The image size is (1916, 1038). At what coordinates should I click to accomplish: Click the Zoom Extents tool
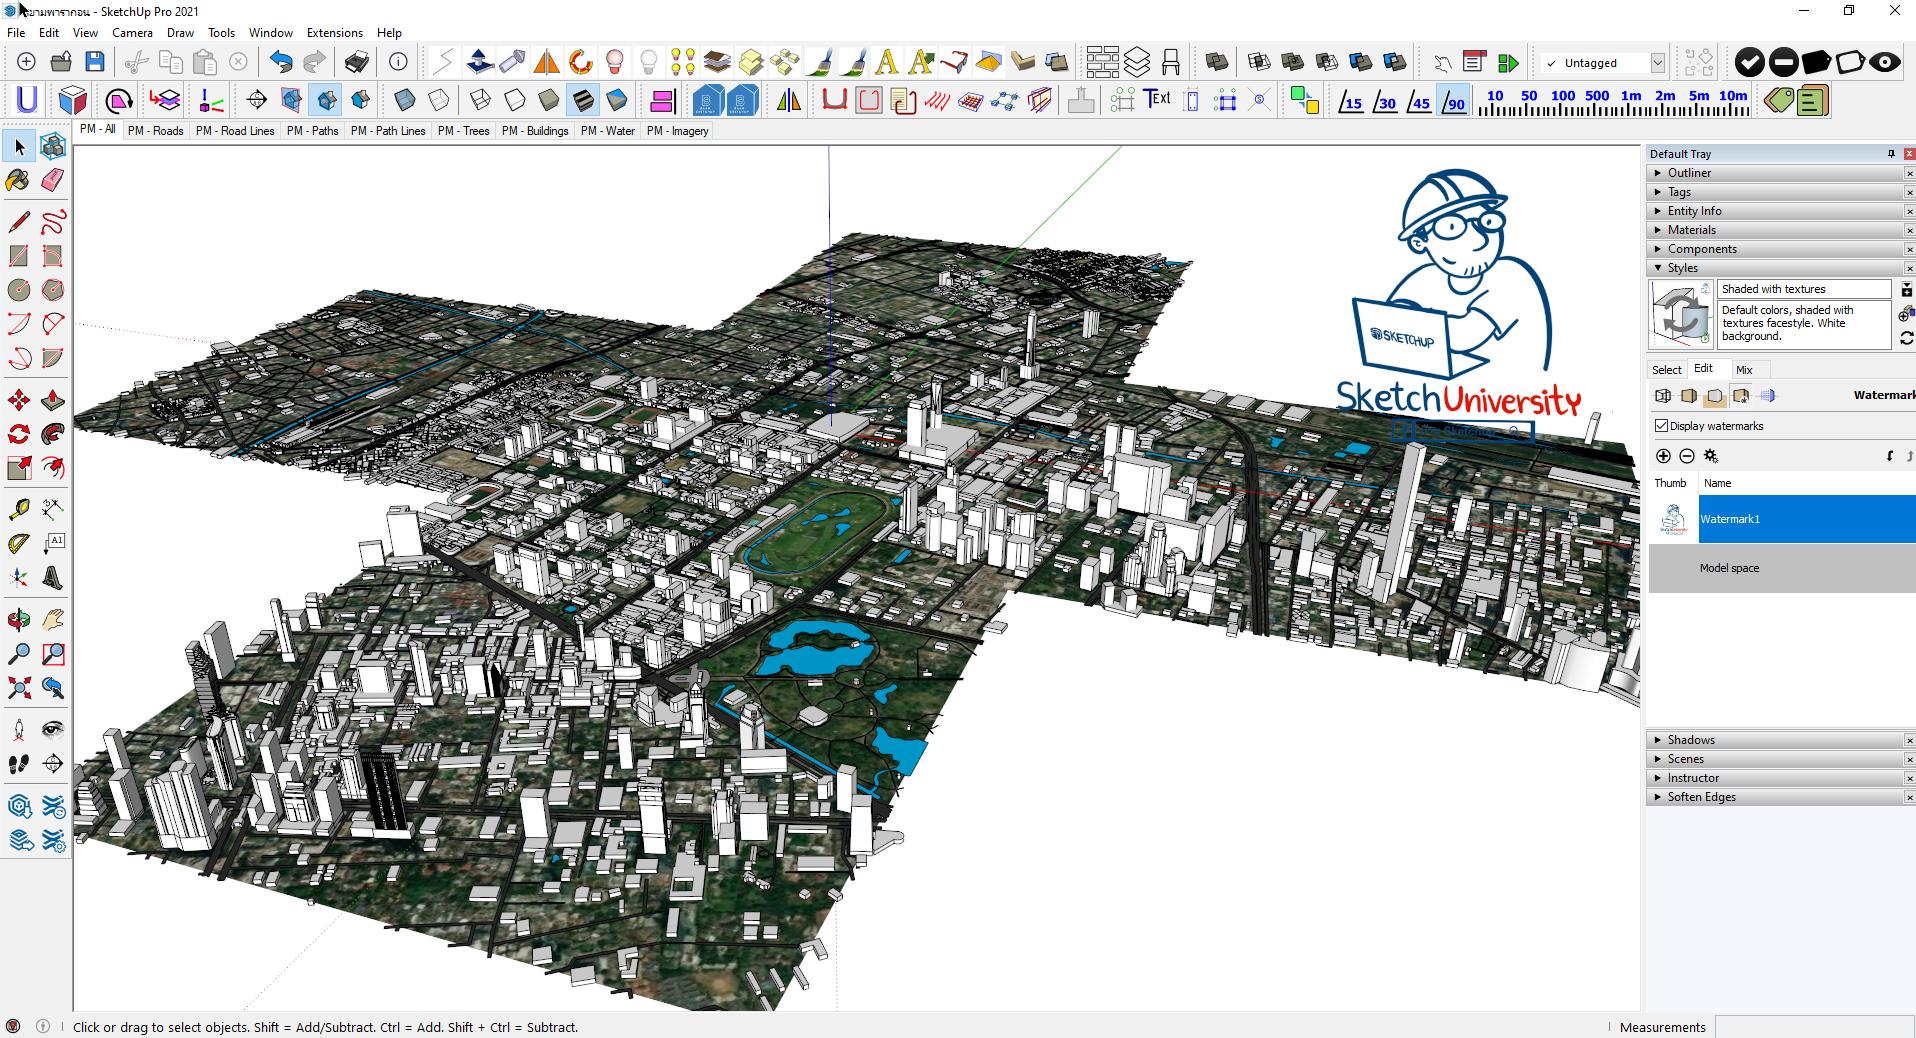tap(19, 688)
